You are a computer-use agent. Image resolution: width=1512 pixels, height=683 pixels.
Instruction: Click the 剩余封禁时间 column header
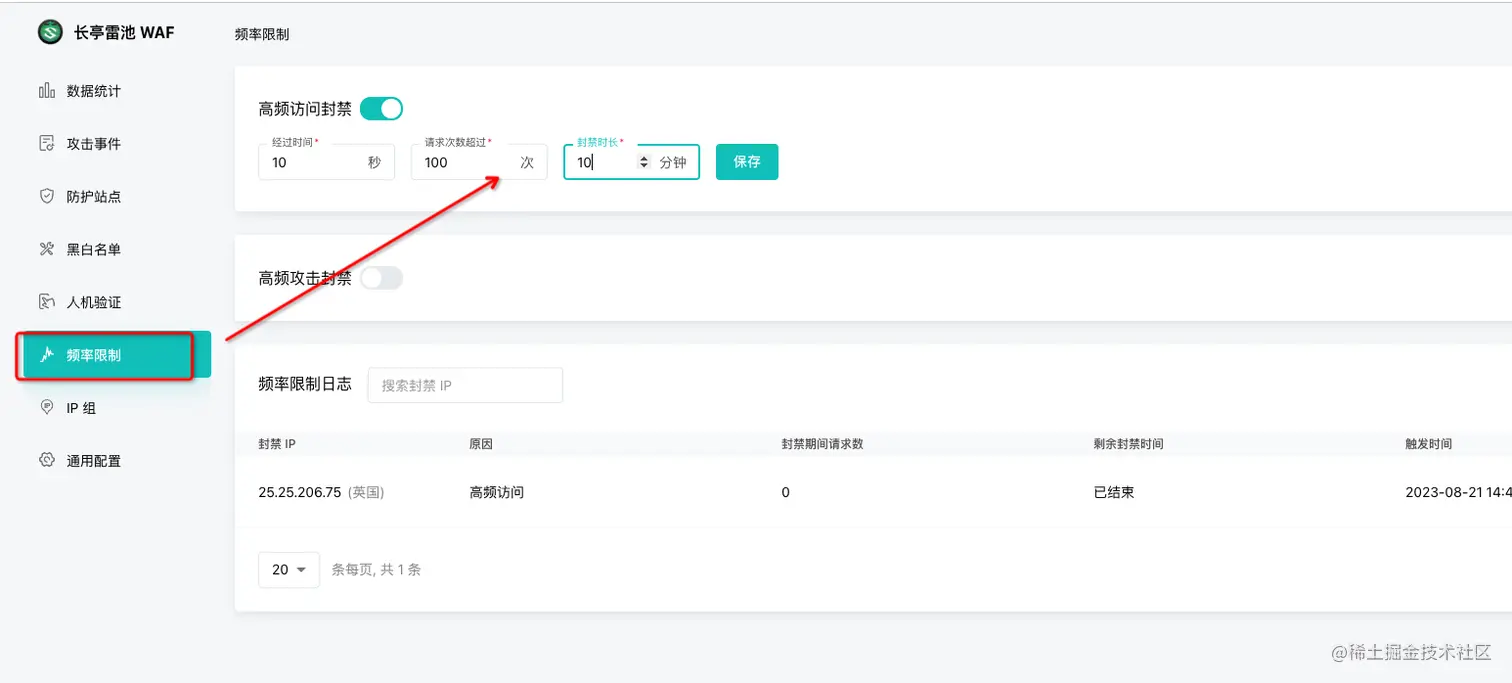click(1128, 444)
